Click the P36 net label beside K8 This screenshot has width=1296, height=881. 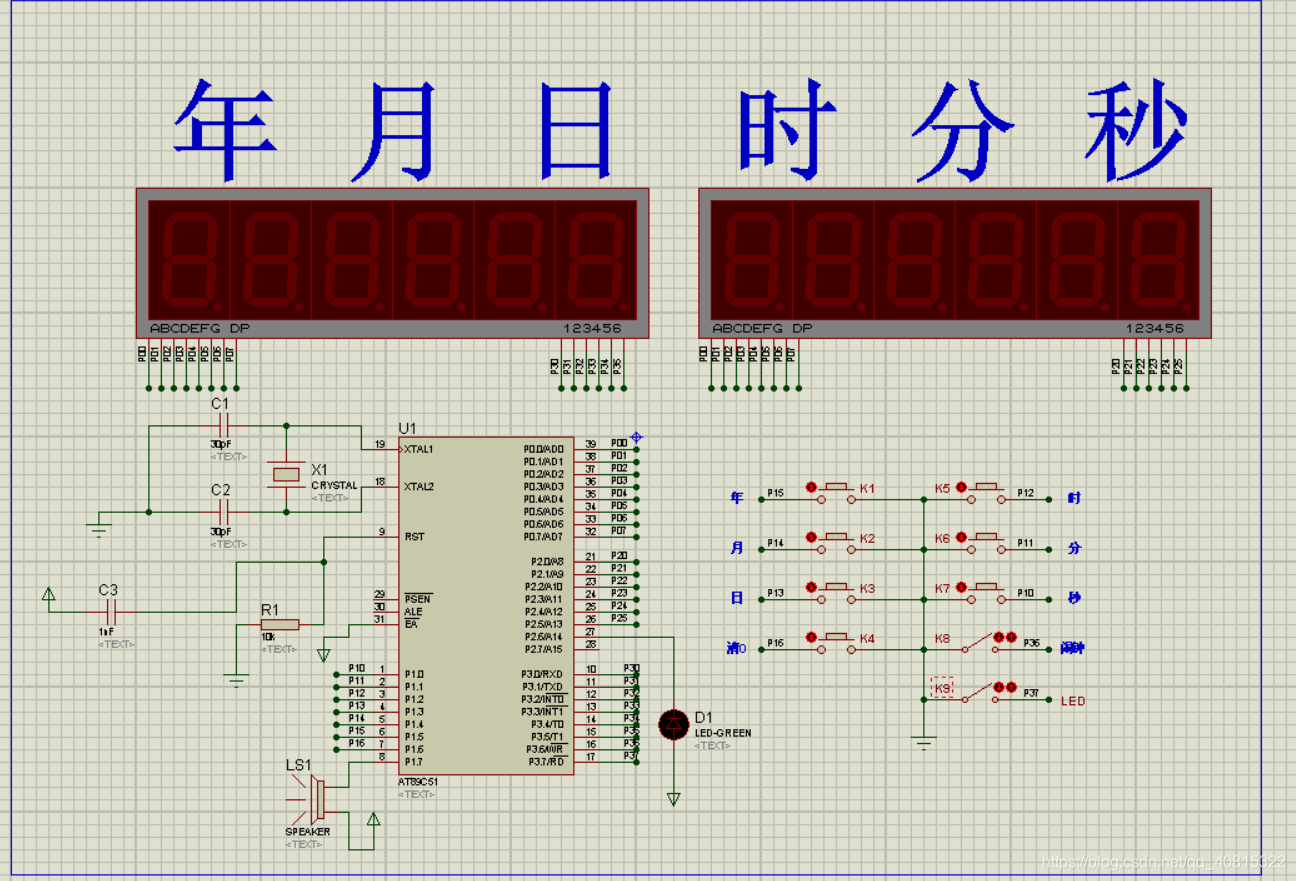click(1032, 643)
